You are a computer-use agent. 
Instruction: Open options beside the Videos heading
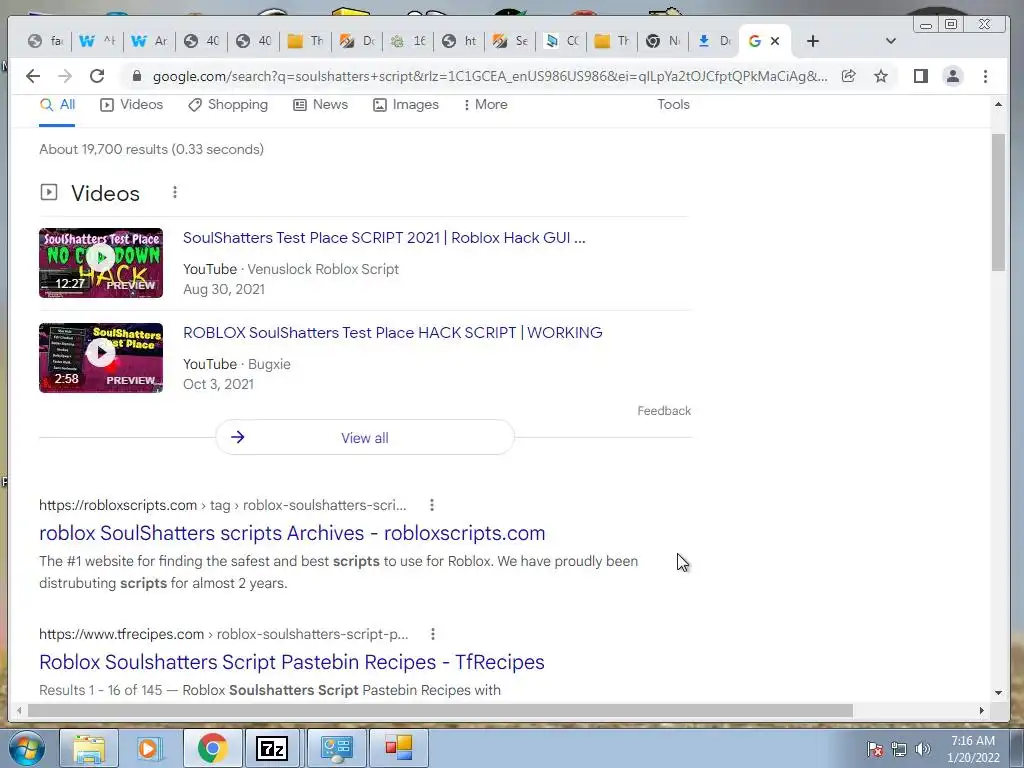click(x=174, y=193)
